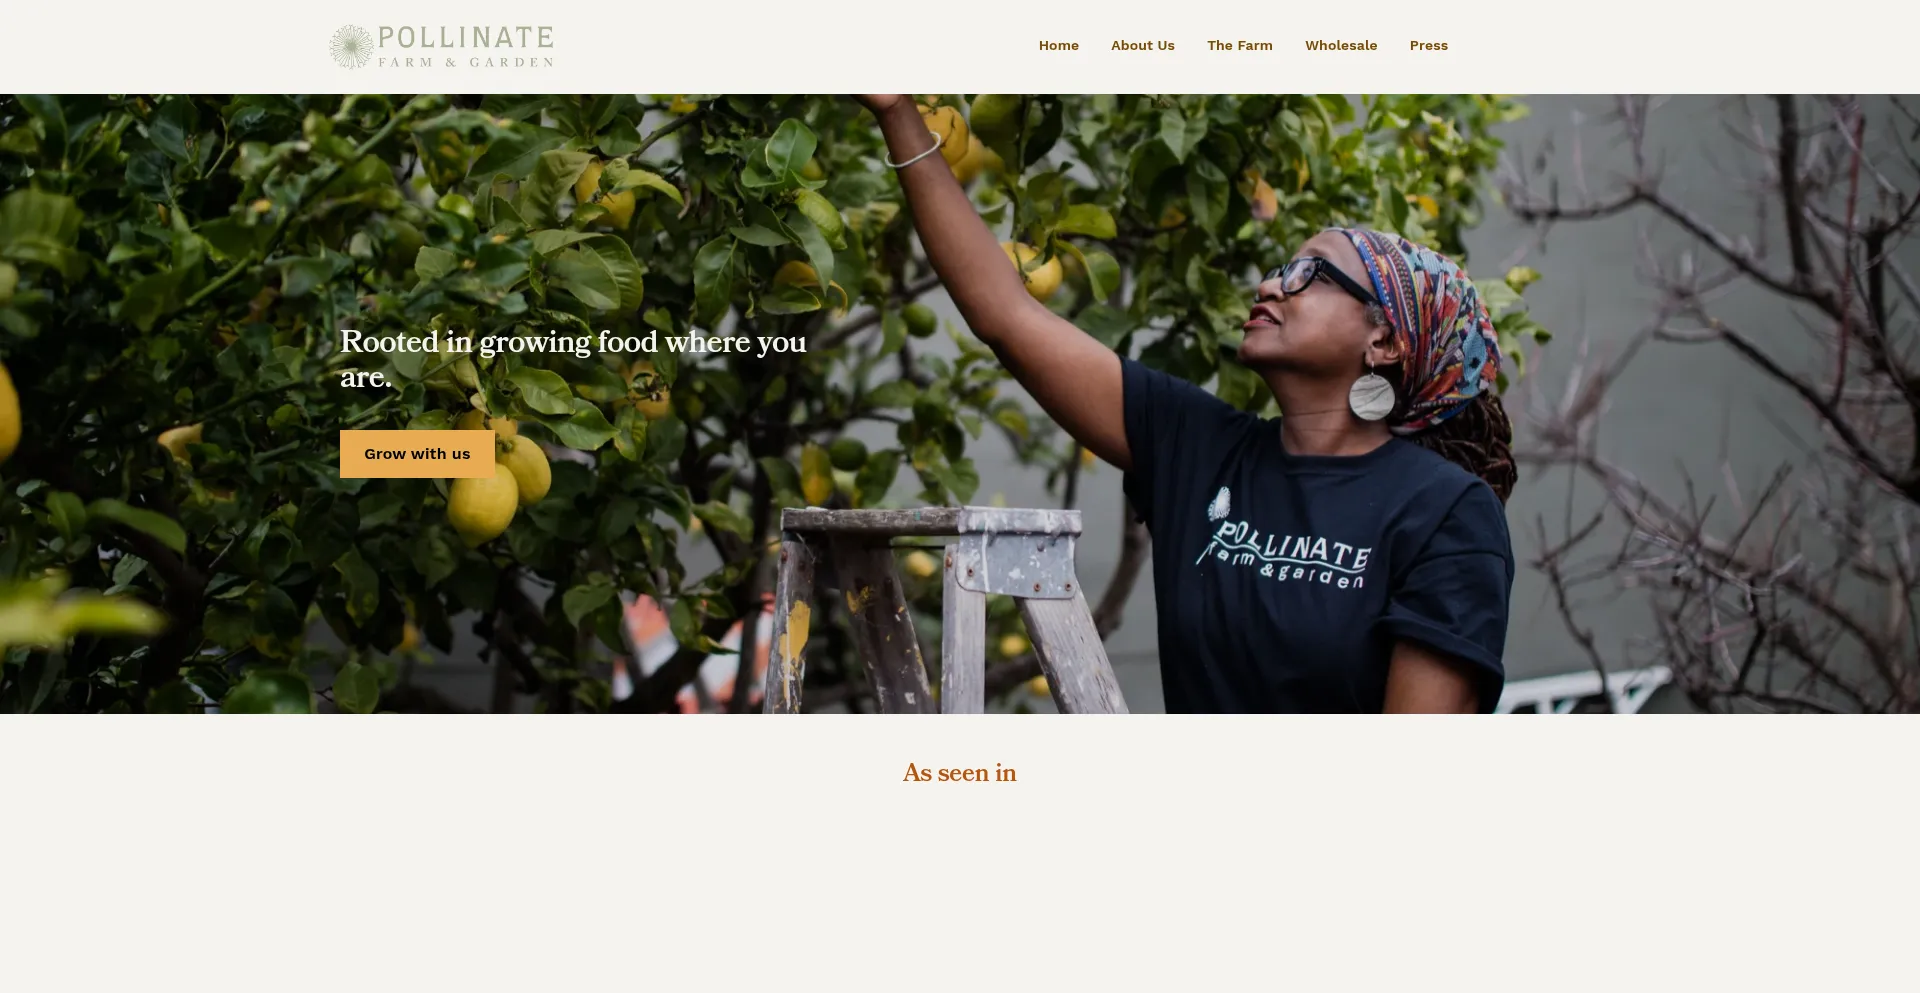Screen dimensions: 1920x993
Task: Navigate to the Wholesale page
Action: pos(1340,45)
